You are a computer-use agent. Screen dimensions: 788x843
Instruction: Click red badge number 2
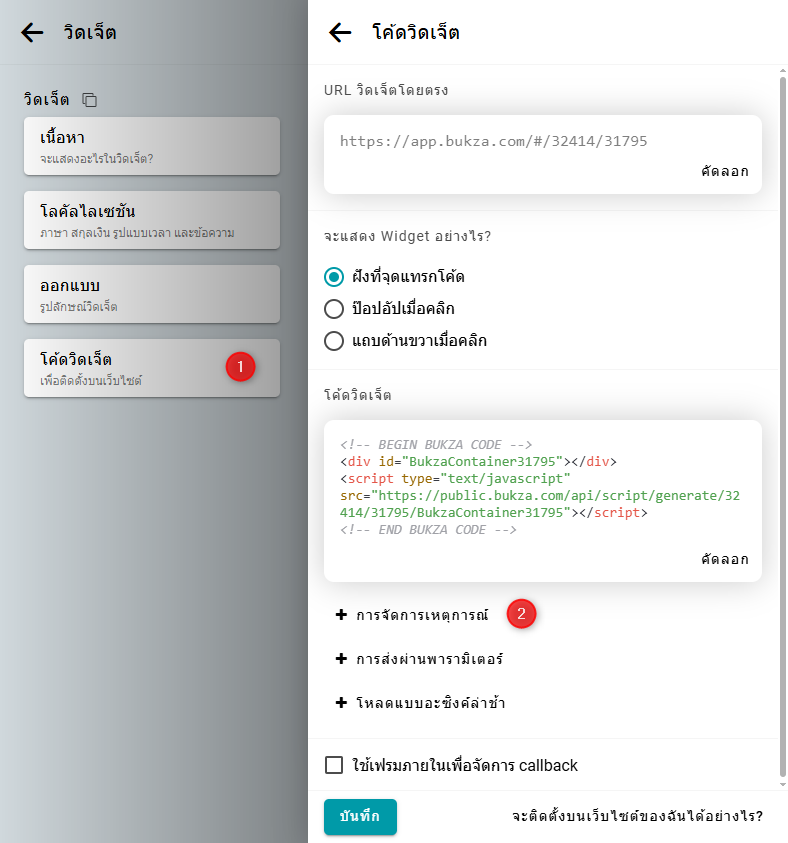pos(522,614)
